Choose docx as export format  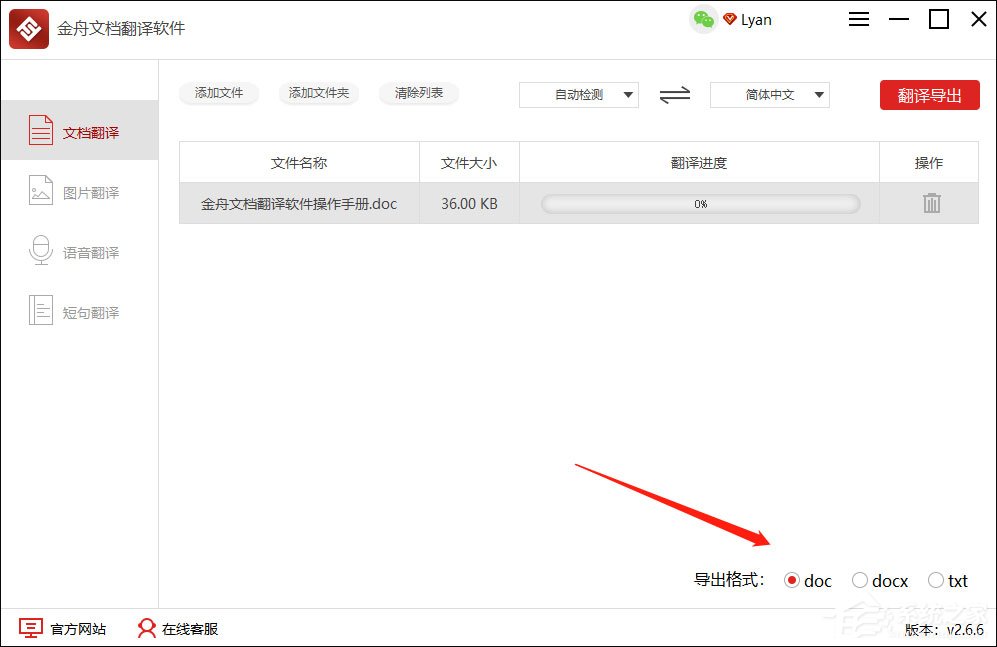point(860,580)
